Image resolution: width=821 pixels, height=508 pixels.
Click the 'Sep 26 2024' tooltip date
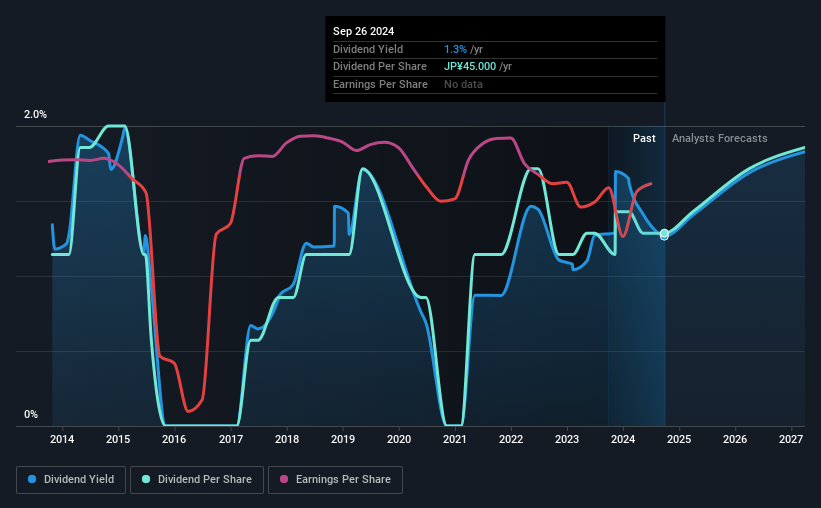(x=363, y=31)
